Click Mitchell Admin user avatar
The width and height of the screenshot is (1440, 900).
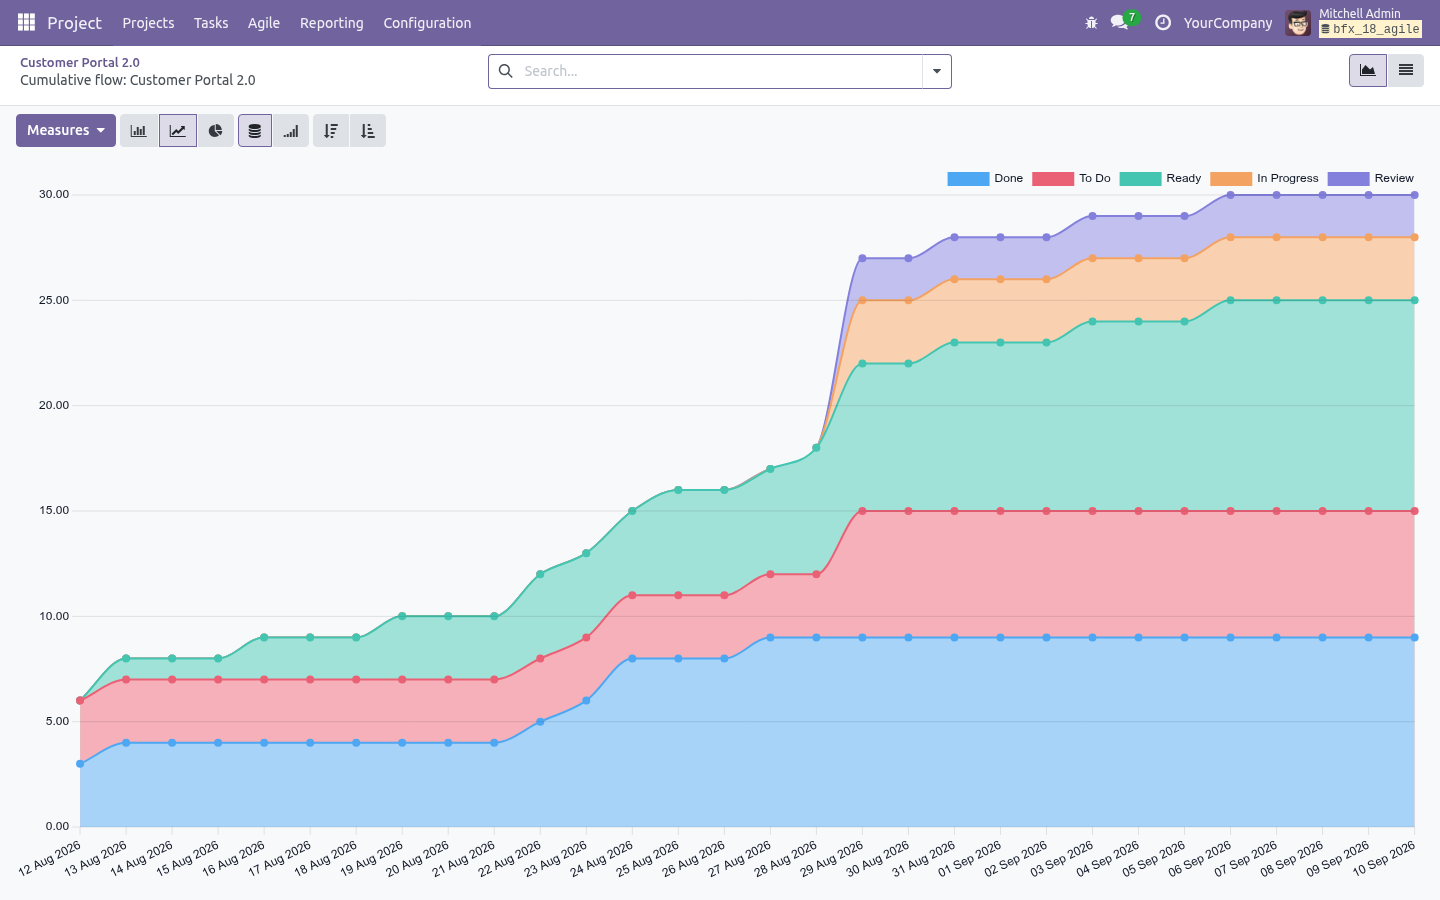[1298, 22]
